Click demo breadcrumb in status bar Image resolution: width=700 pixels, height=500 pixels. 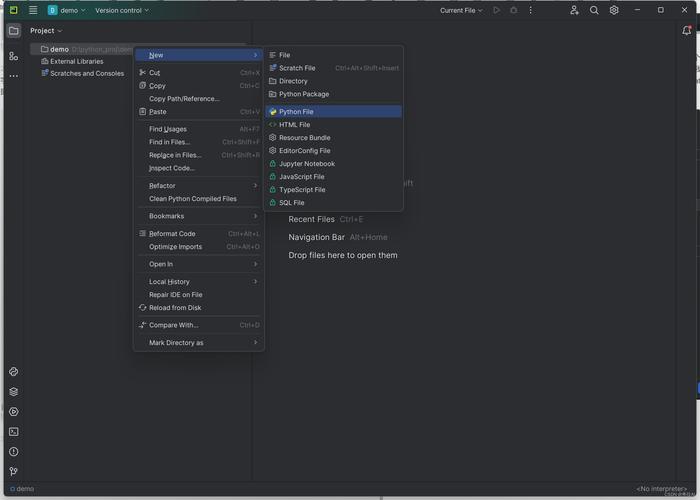tap(22, 489)
